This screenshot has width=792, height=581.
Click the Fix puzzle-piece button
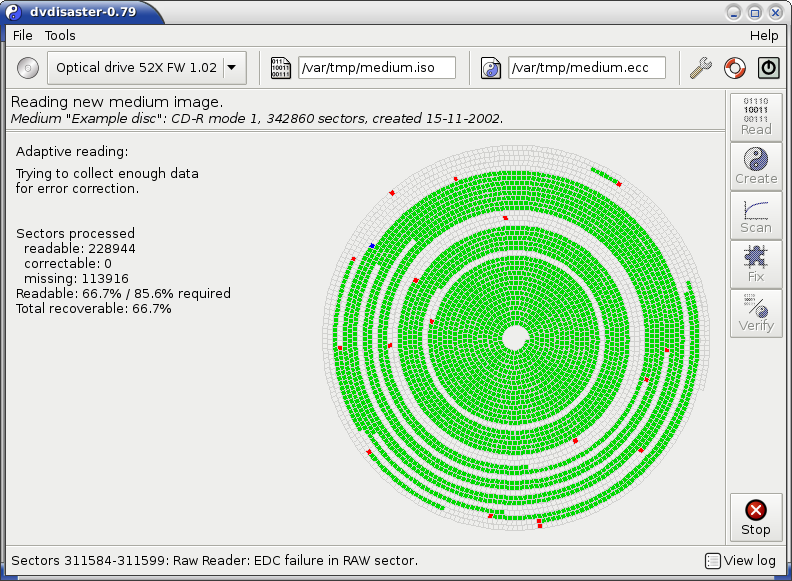[756, 264]
